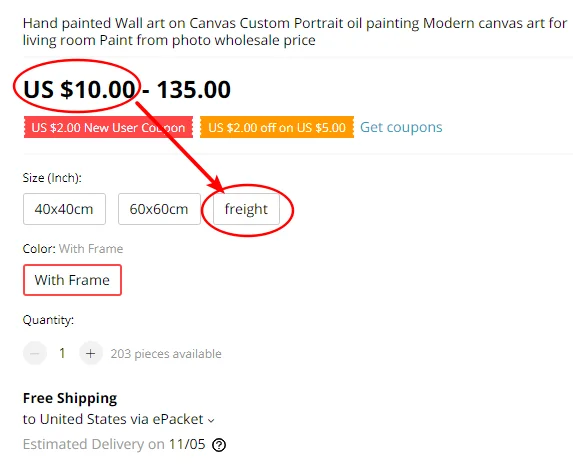Click the US $2.00 New User Coupon
Viewport: 573px width, 464px height.
point(108,127)
